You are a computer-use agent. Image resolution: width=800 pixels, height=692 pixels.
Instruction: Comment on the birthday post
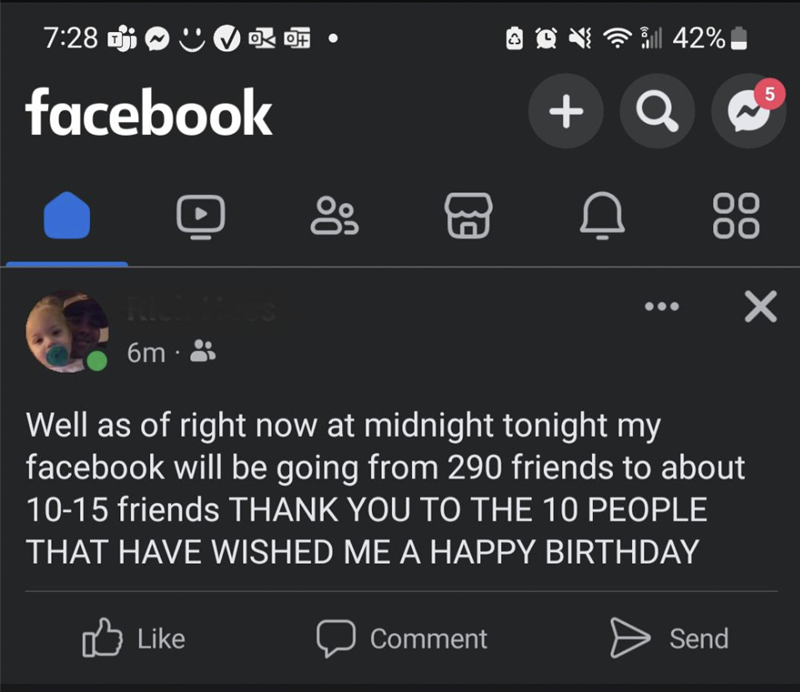click(402, 639)
